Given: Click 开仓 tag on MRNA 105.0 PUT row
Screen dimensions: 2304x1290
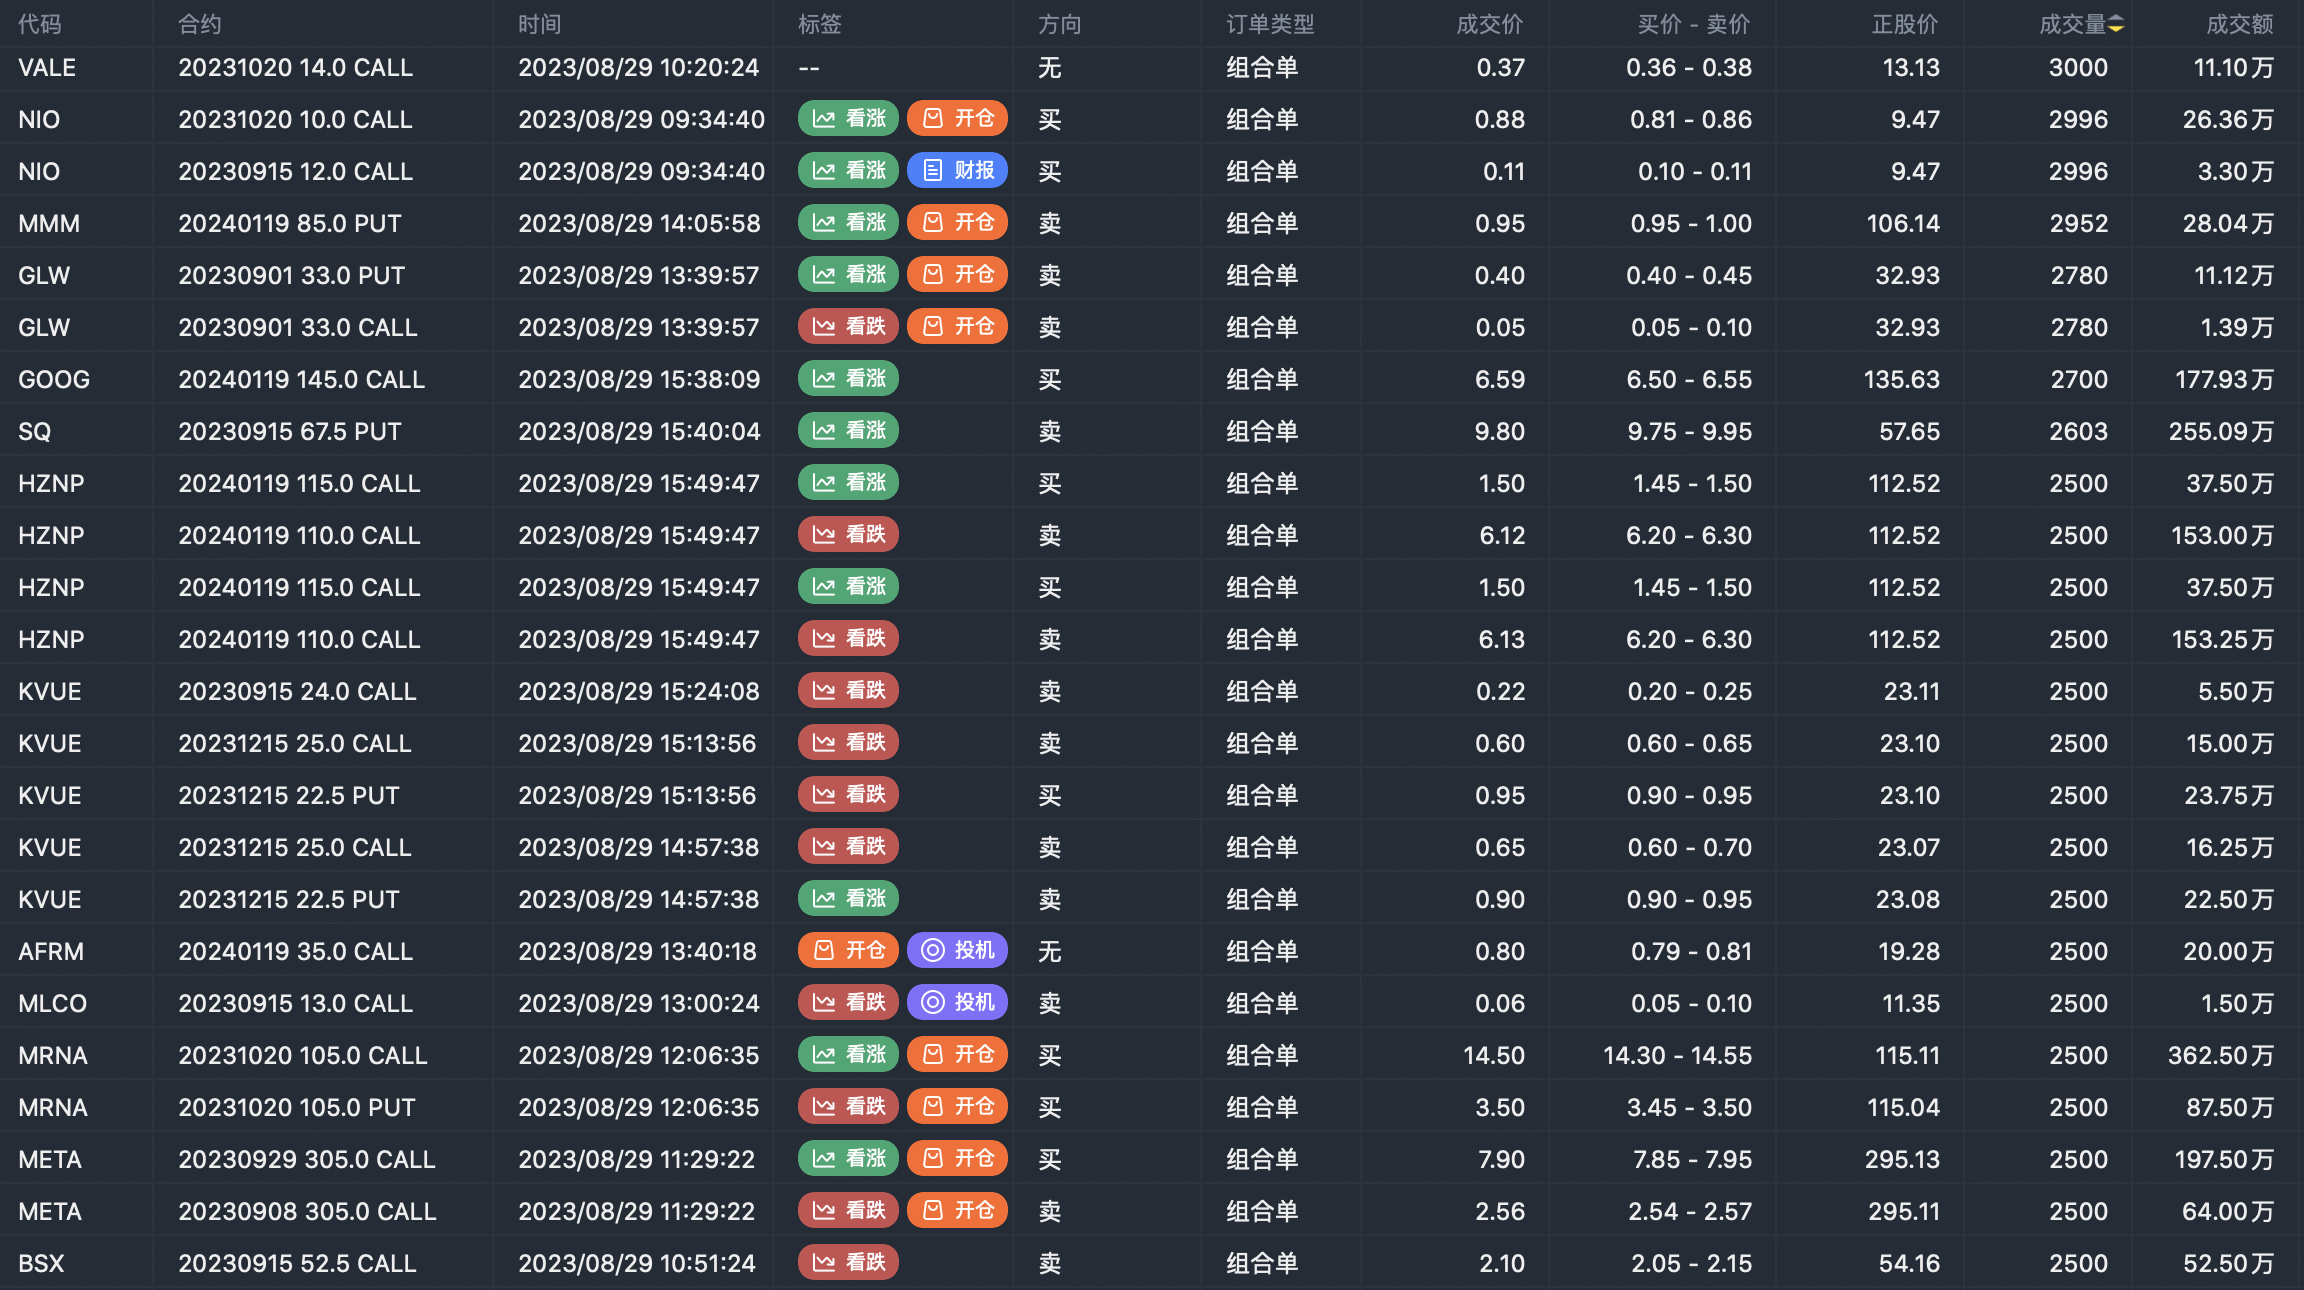Looking at the screenshot, I should 957,1107.
